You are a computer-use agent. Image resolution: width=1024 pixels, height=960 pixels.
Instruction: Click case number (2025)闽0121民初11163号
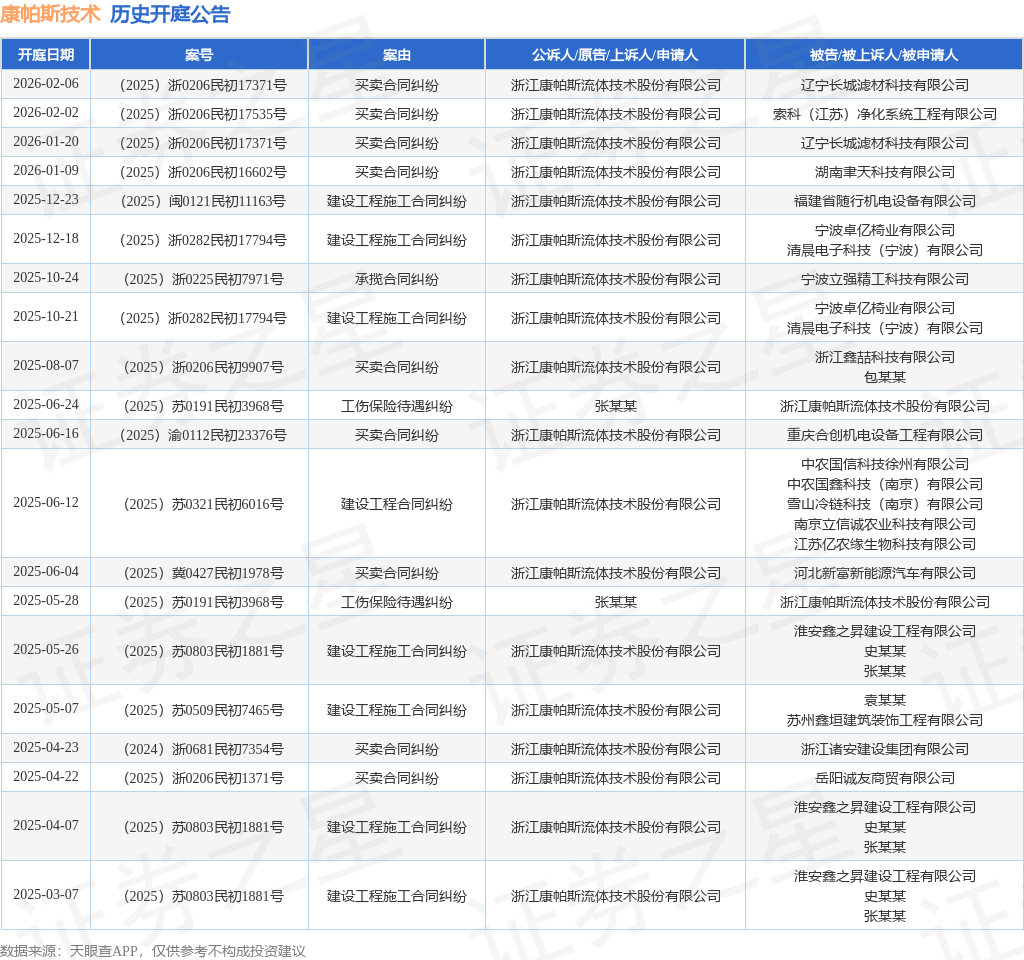pos(203,201)
